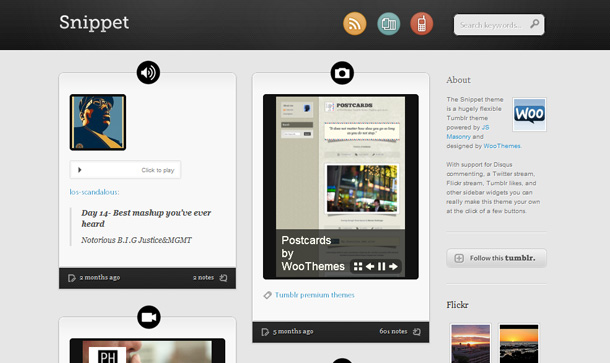Click the video post camcorder icon
610x363 pixels.
(149, 317)
